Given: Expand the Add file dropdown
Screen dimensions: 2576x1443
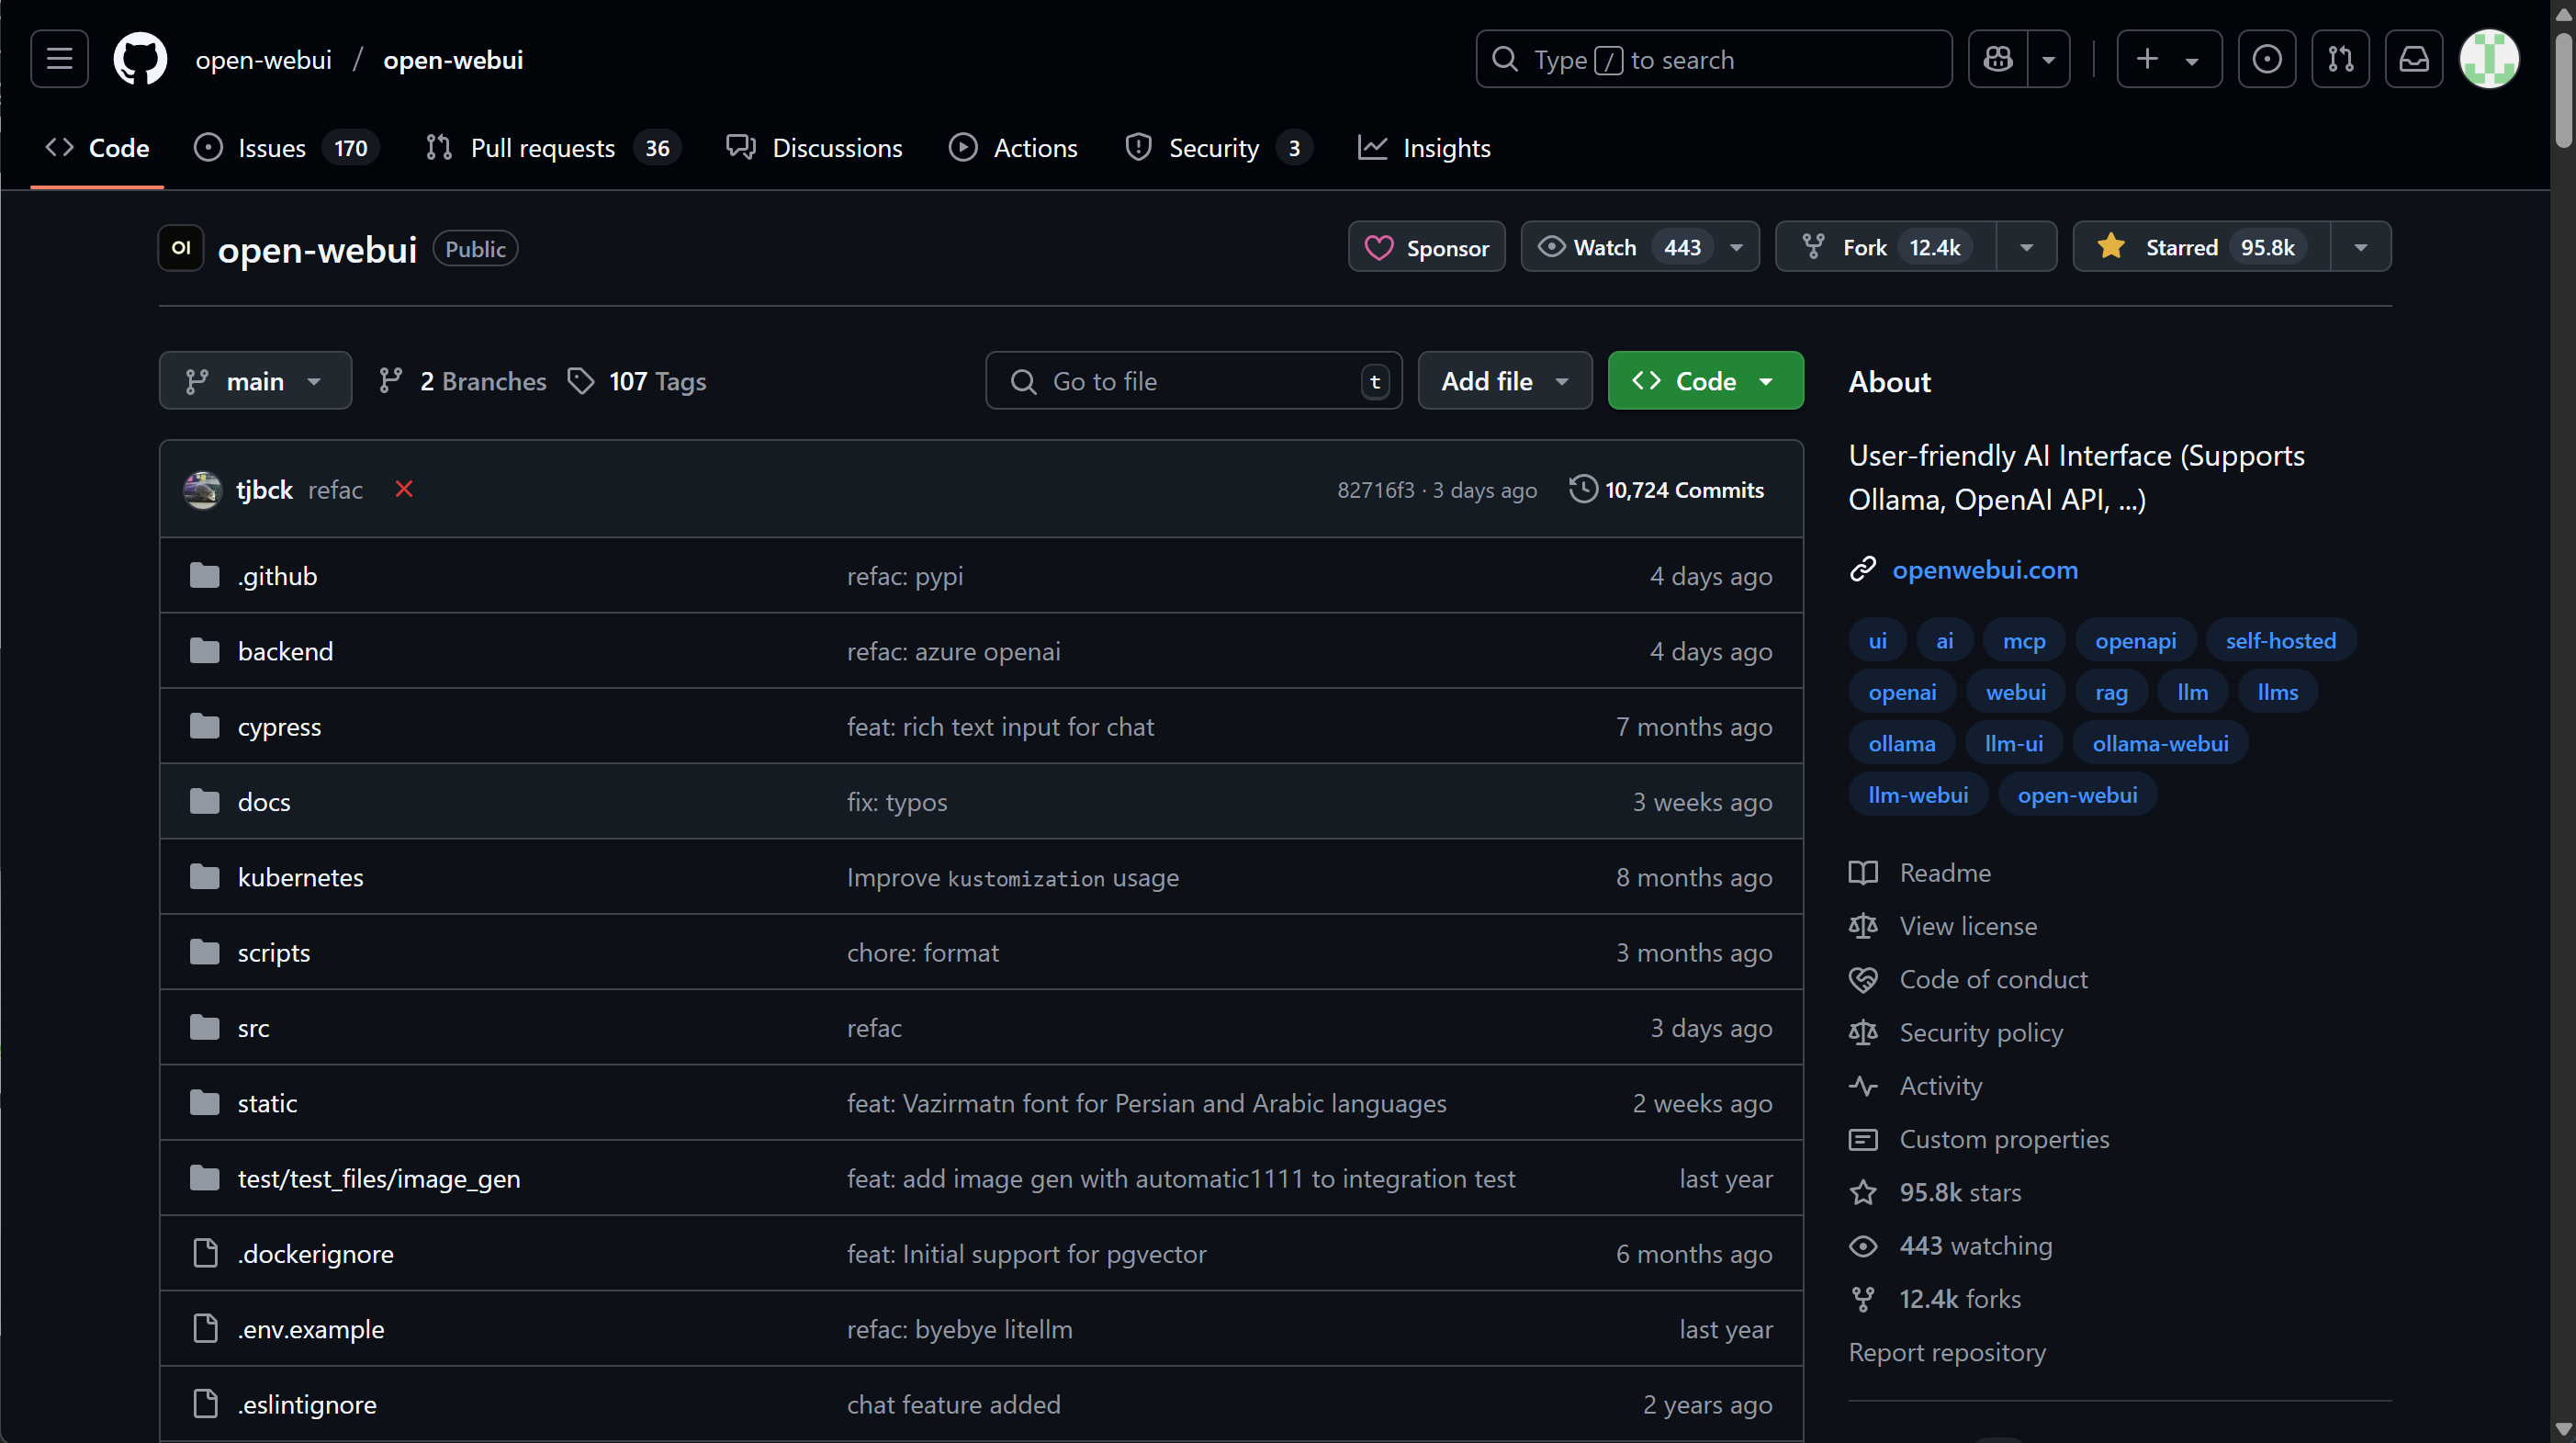Looking at the screenshot, I should [x=1504, y=381].
